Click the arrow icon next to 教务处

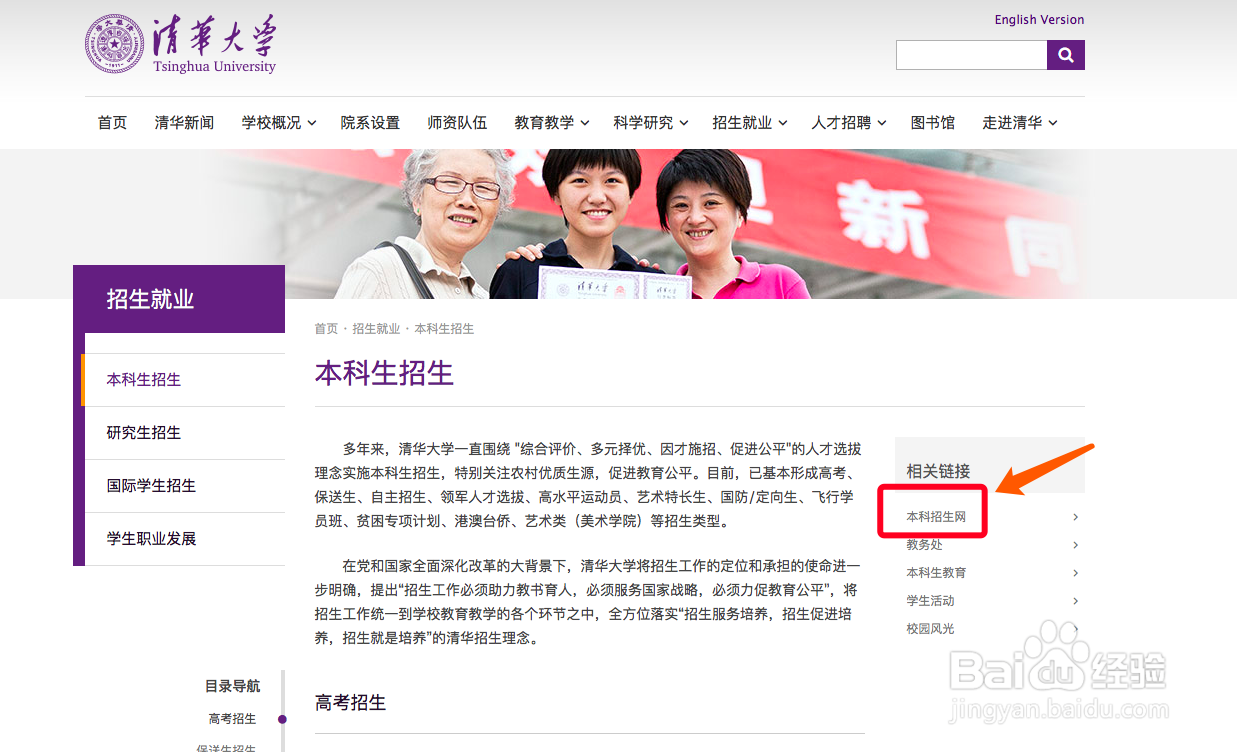(1075, 545)
